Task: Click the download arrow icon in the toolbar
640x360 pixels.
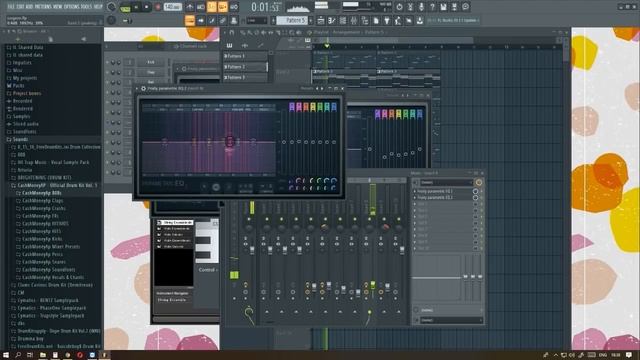Action: (420, 20)
